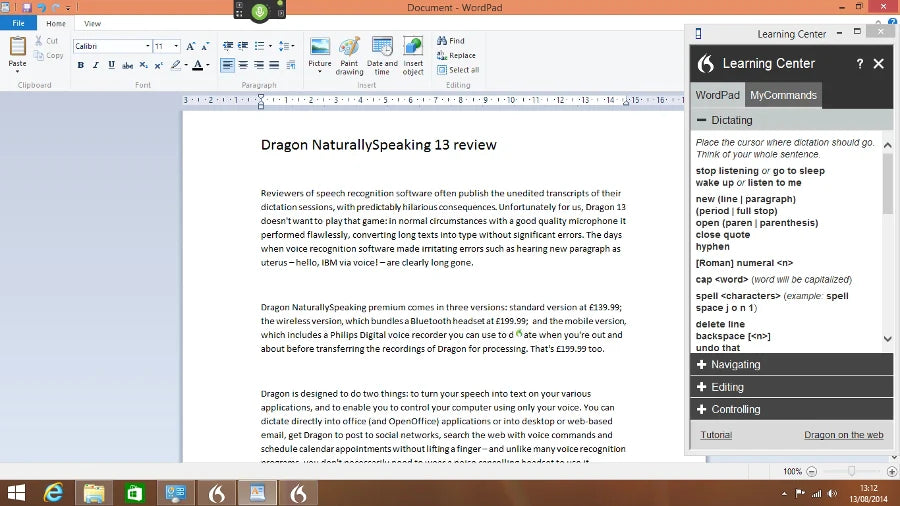Click the Replace tool

point(455,56)
